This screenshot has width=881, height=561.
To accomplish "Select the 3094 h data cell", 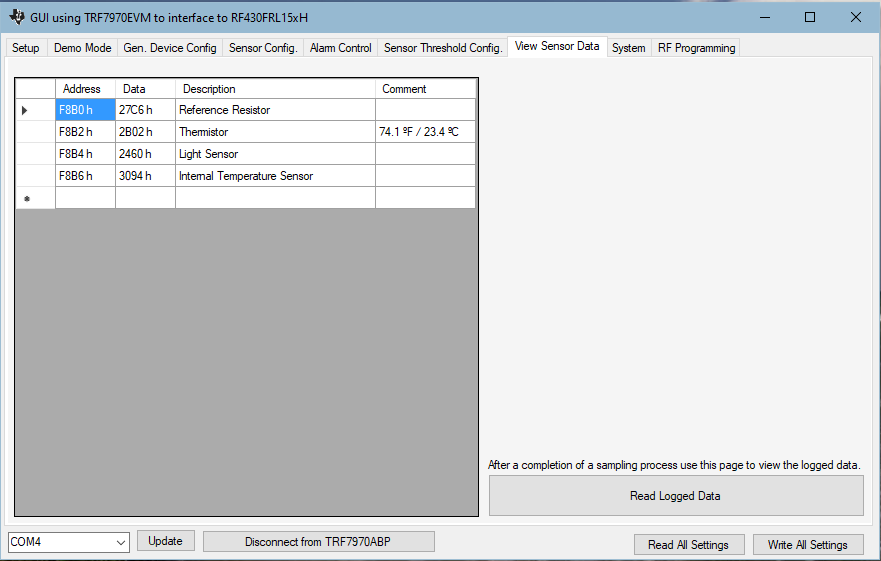I will 145,176.
